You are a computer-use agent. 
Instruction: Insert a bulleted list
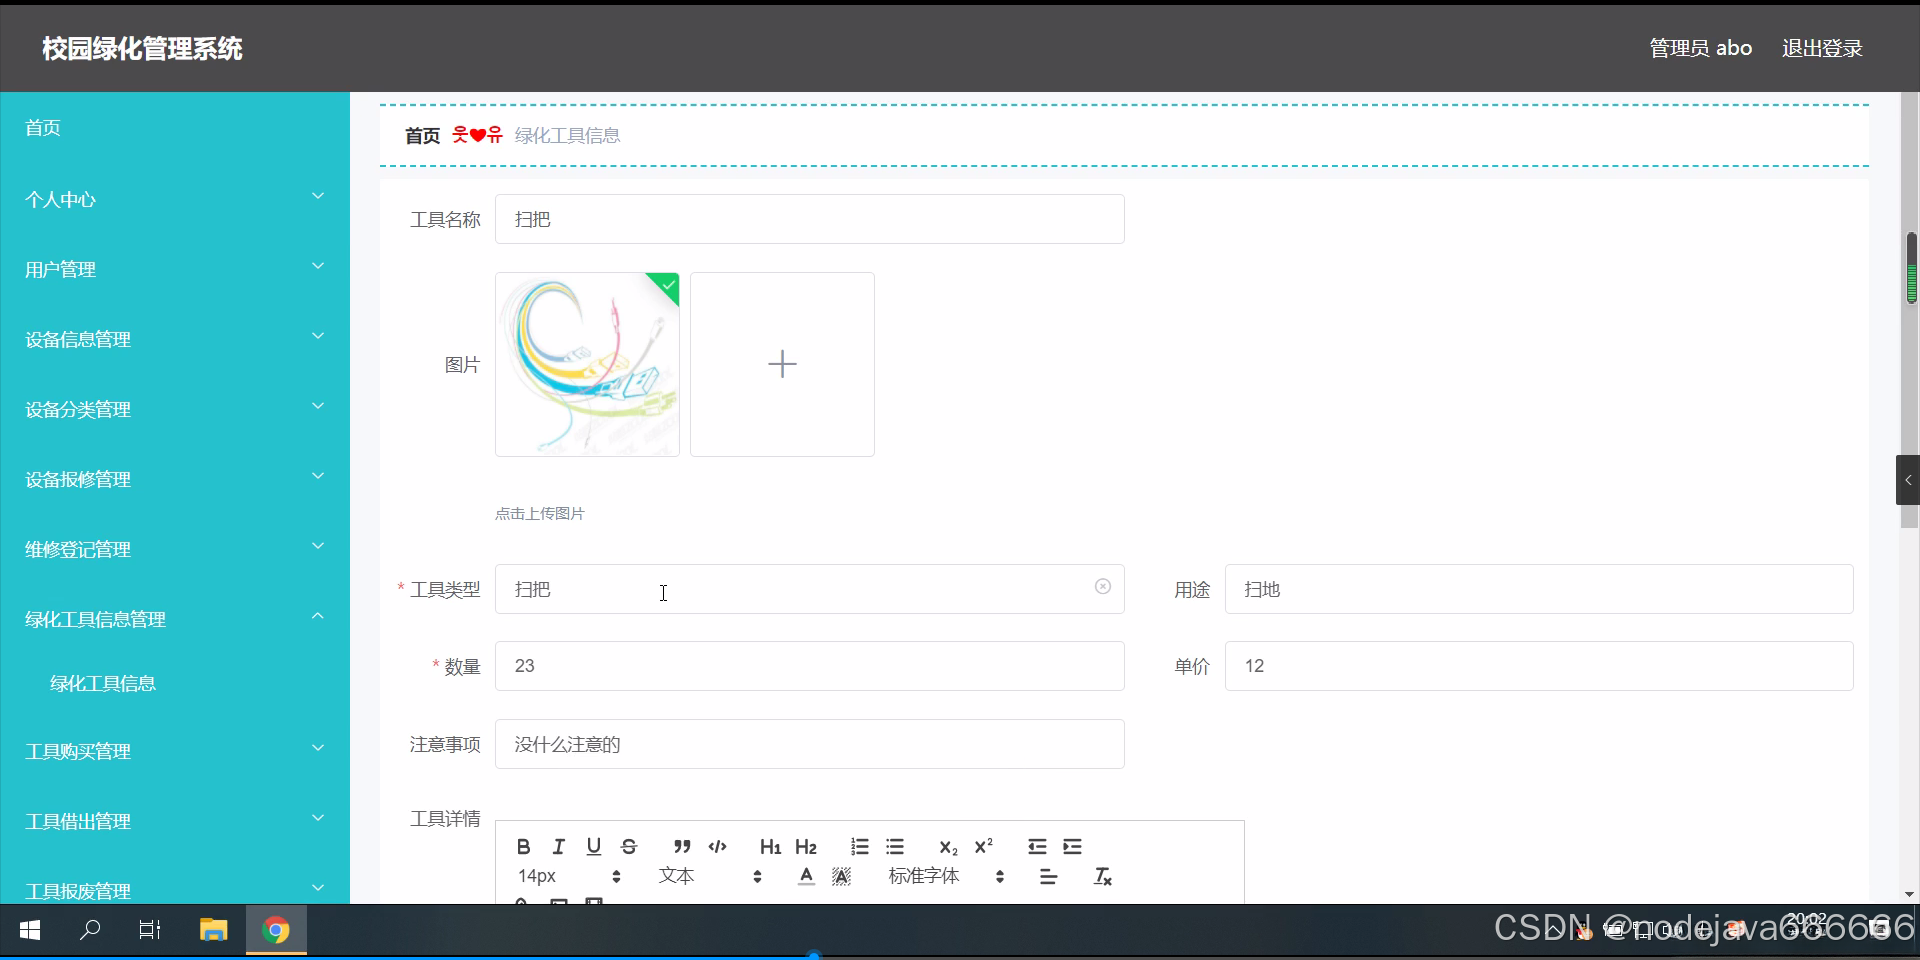point(895,847)
